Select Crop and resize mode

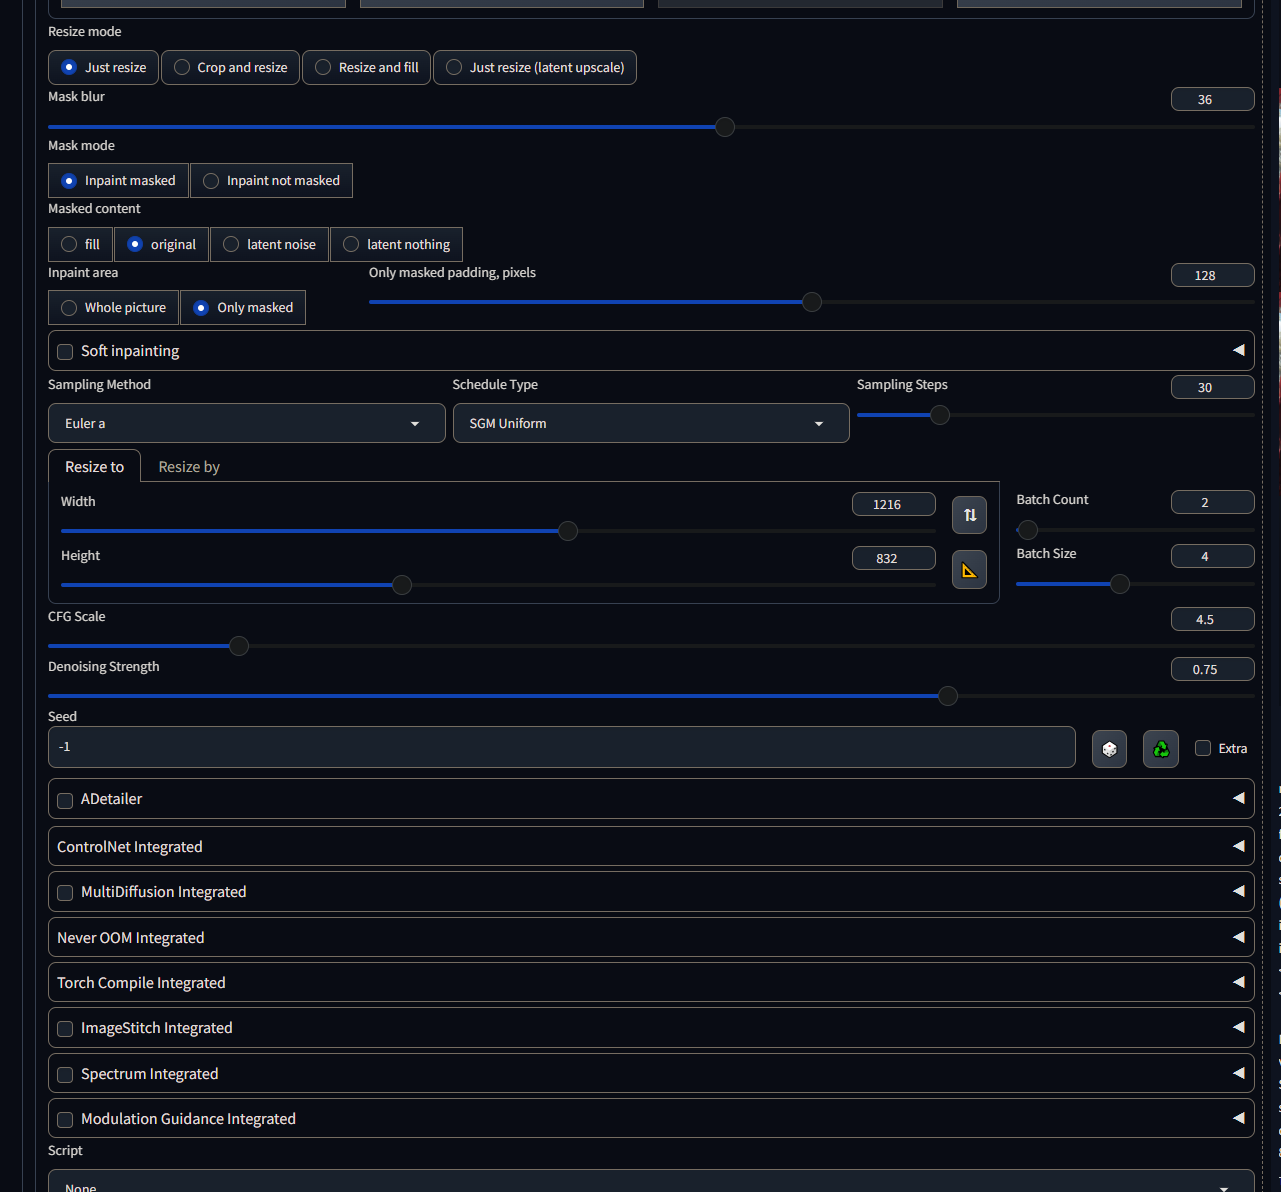[x=230, y=67]
